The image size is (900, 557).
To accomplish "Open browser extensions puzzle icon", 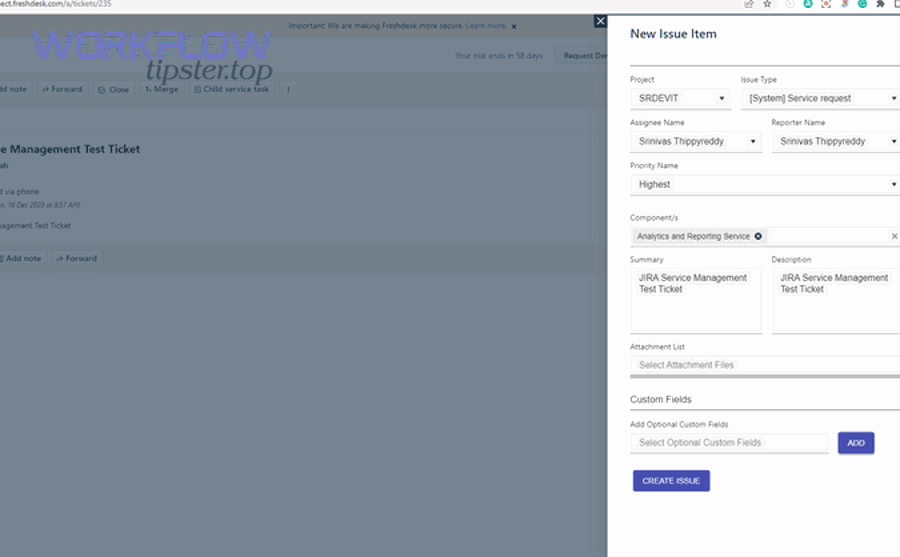I will coord(880,4).
